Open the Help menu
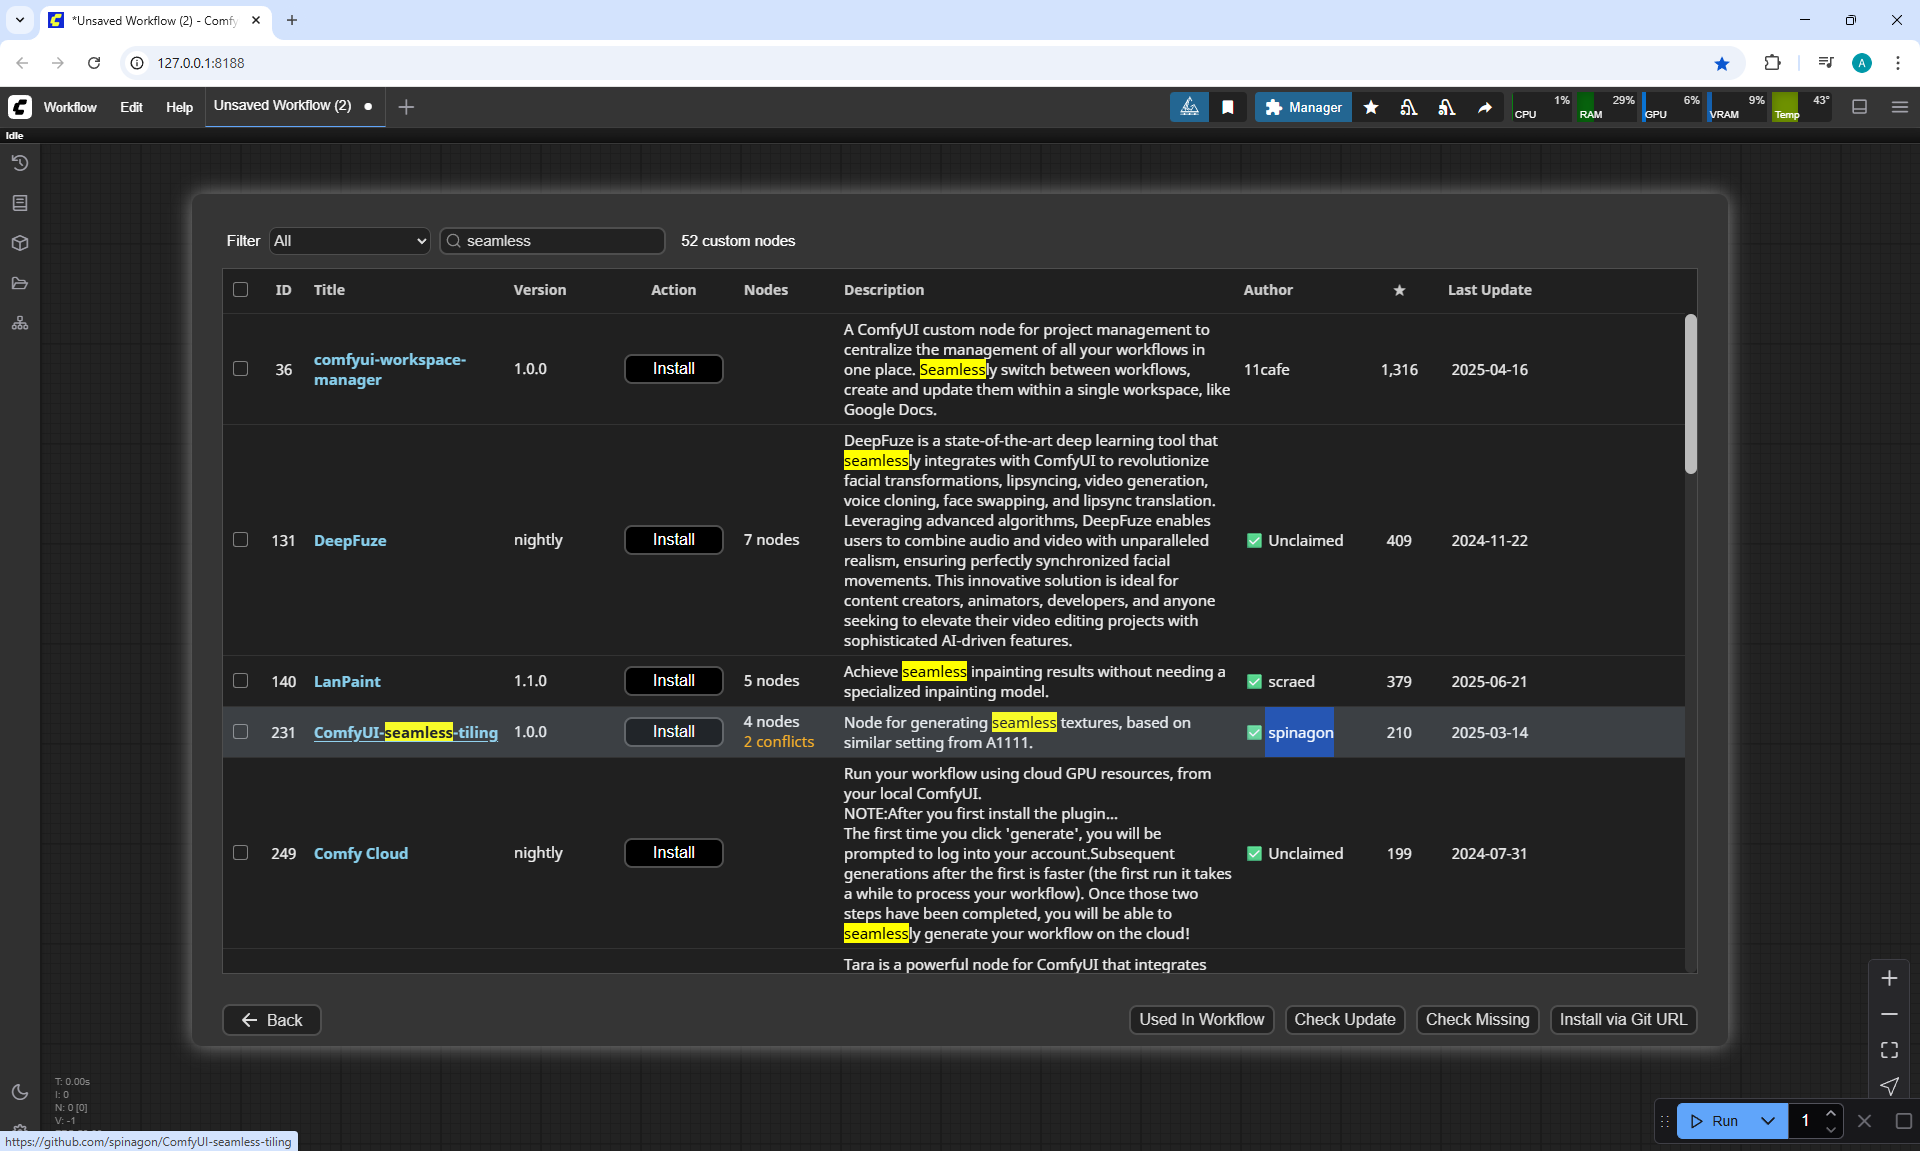Viewport: 1920px width, 1151px height. tap(179, 107)
